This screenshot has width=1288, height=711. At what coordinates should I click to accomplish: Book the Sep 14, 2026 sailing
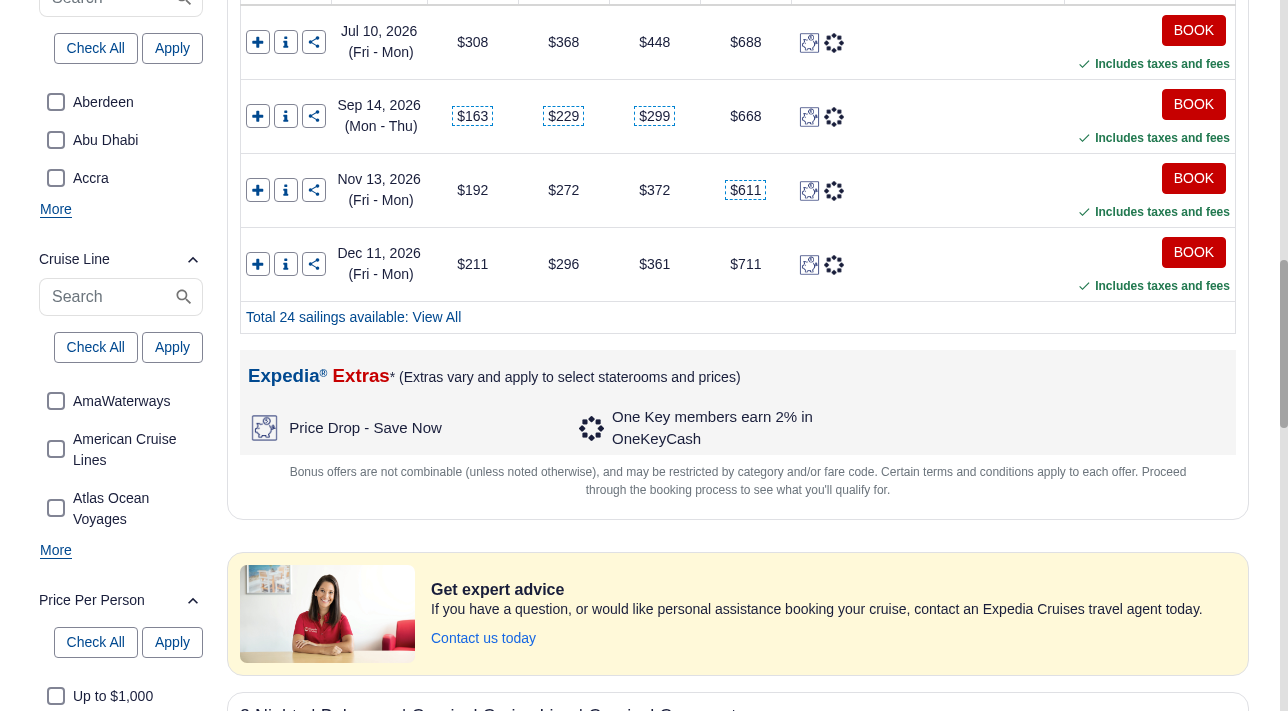click(x=1193, y=104)
